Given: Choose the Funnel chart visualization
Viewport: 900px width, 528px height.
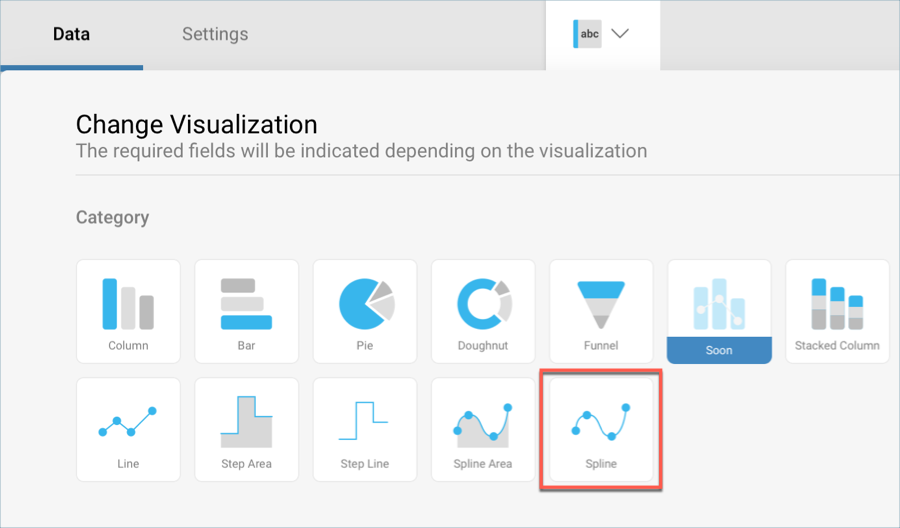Looking at the screenshot, I should [601, 311].
